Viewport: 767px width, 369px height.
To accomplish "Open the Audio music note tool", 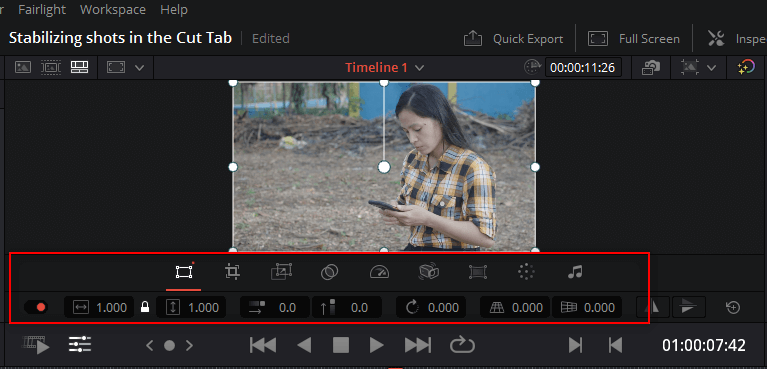I will point(575,272).
